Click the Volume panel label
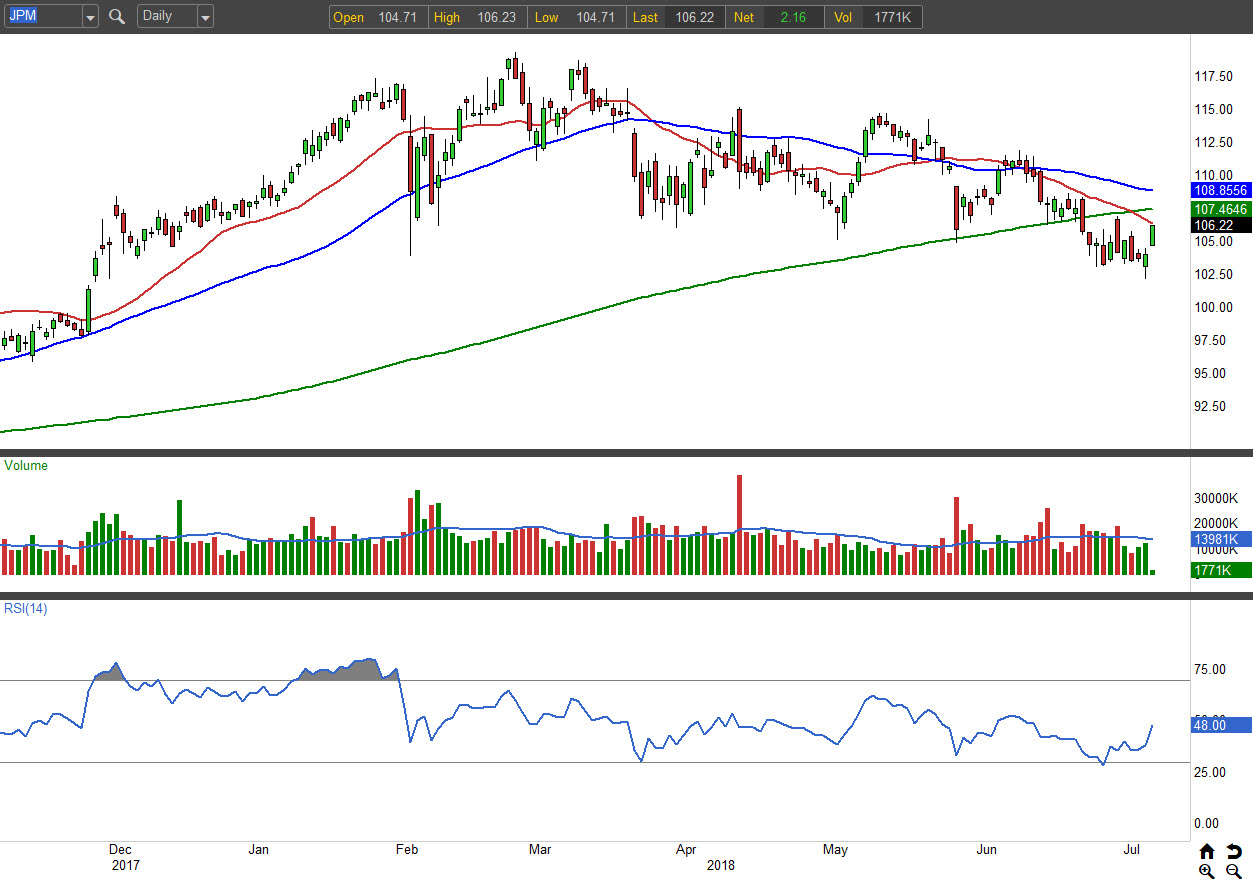The width and height of the screenshot is (1253, 881). click(26, 465)
